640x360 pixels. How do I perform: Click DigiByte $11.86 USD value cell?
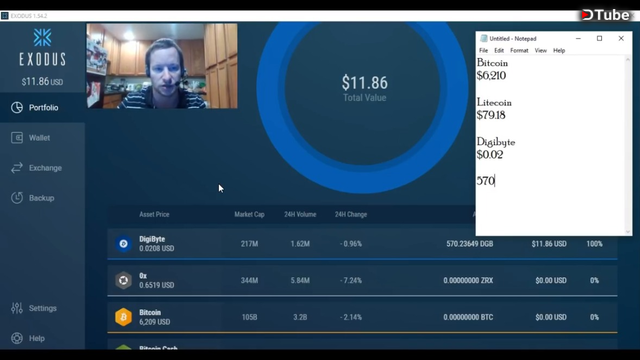pyautogui.click(x=549, y=244)
